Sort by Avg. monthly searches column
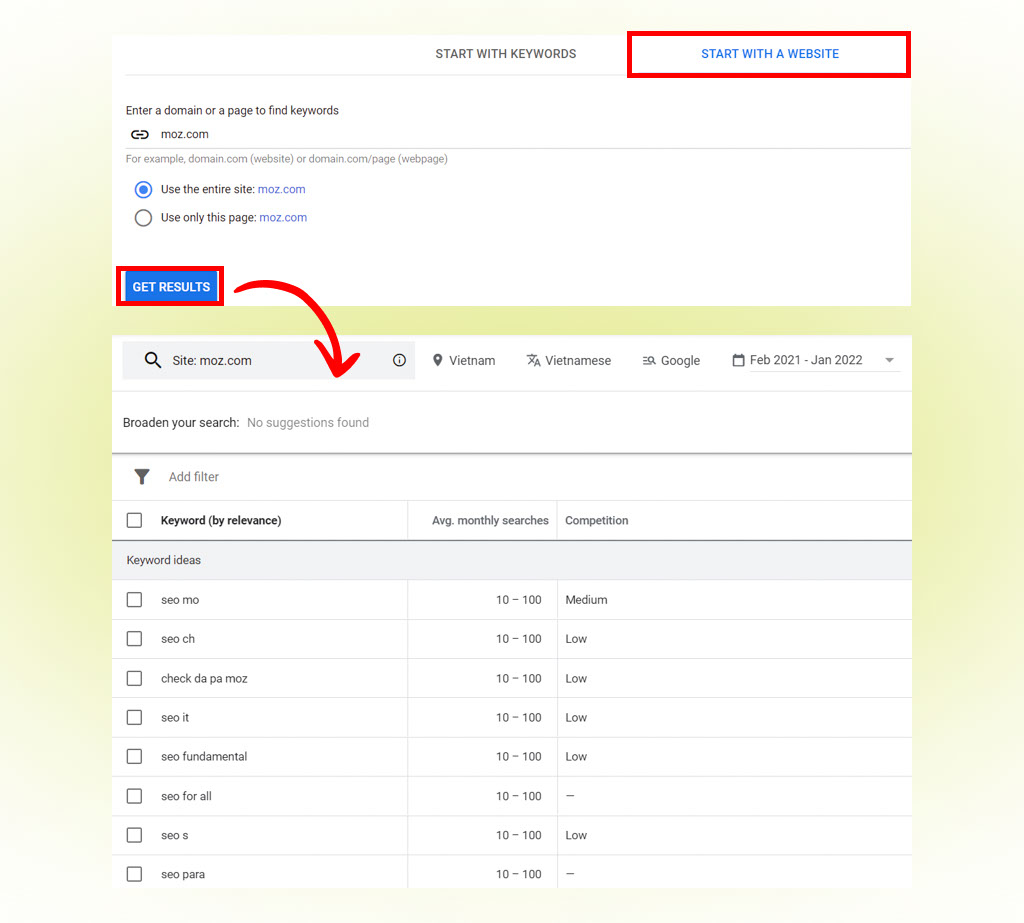 pos(490,521)
